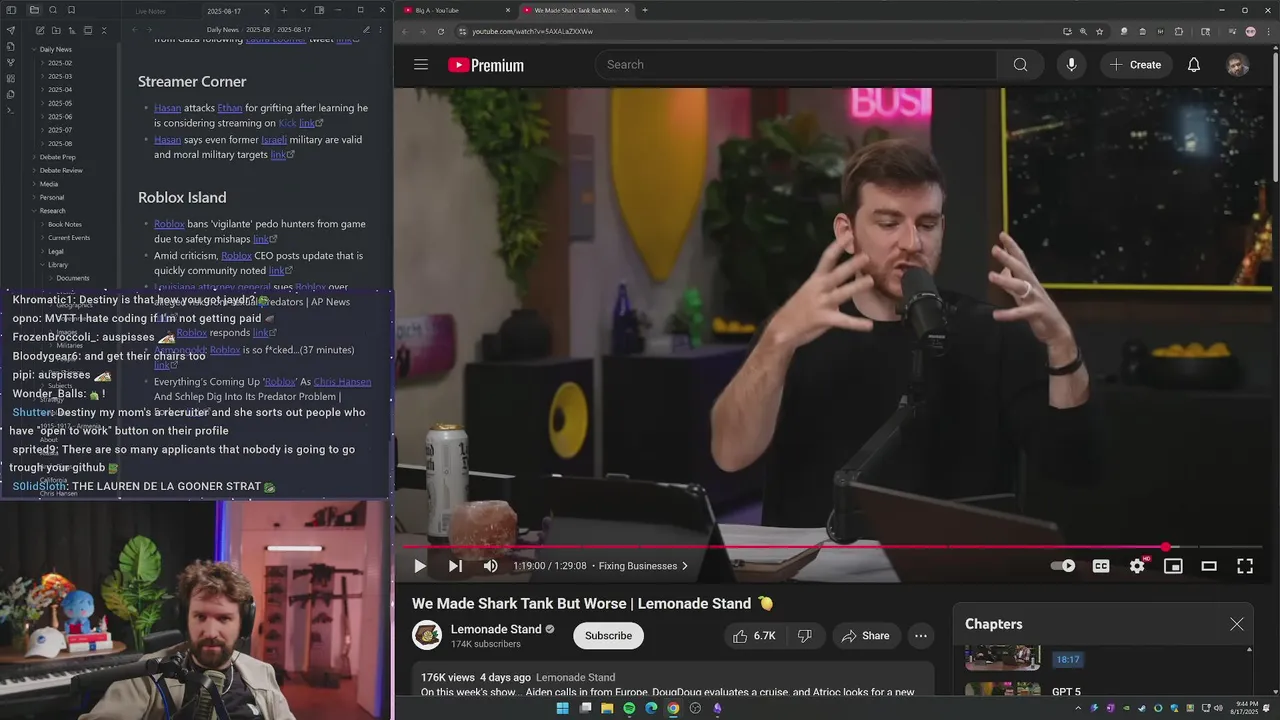
Task: Switch to theater mode
Action: tap(1209, 566)
